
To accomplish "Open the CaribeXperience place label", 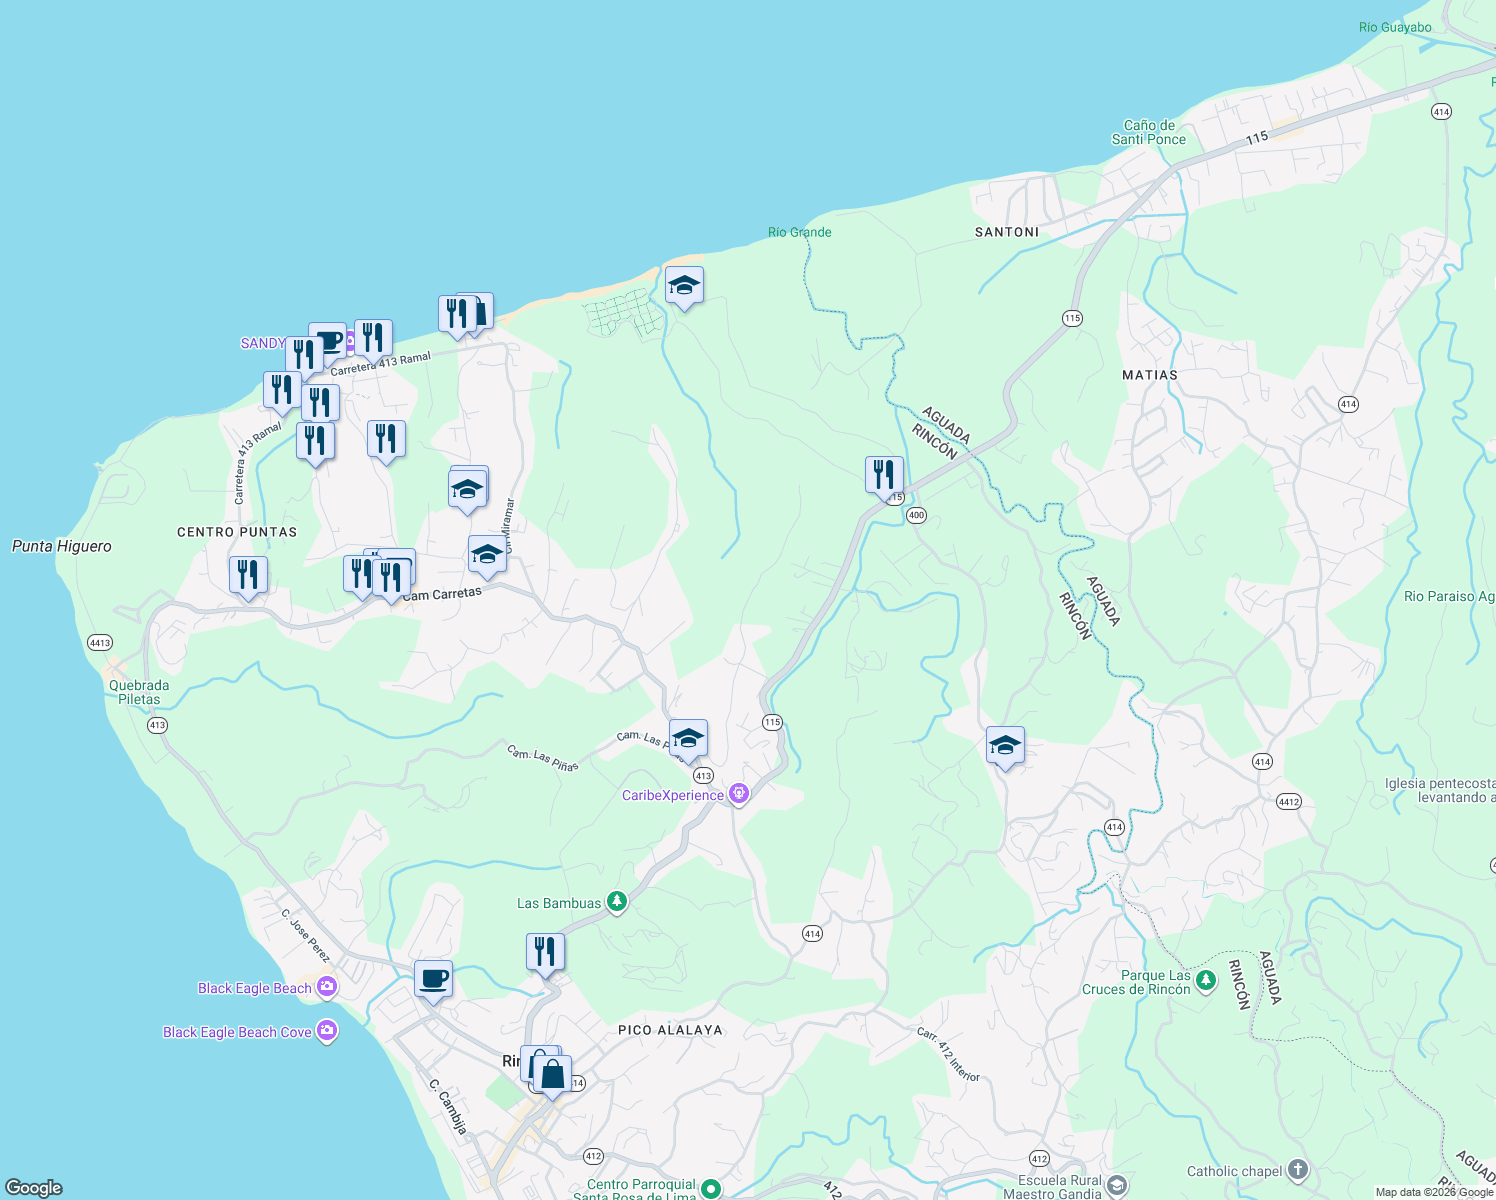I will (x=673, y=795).
